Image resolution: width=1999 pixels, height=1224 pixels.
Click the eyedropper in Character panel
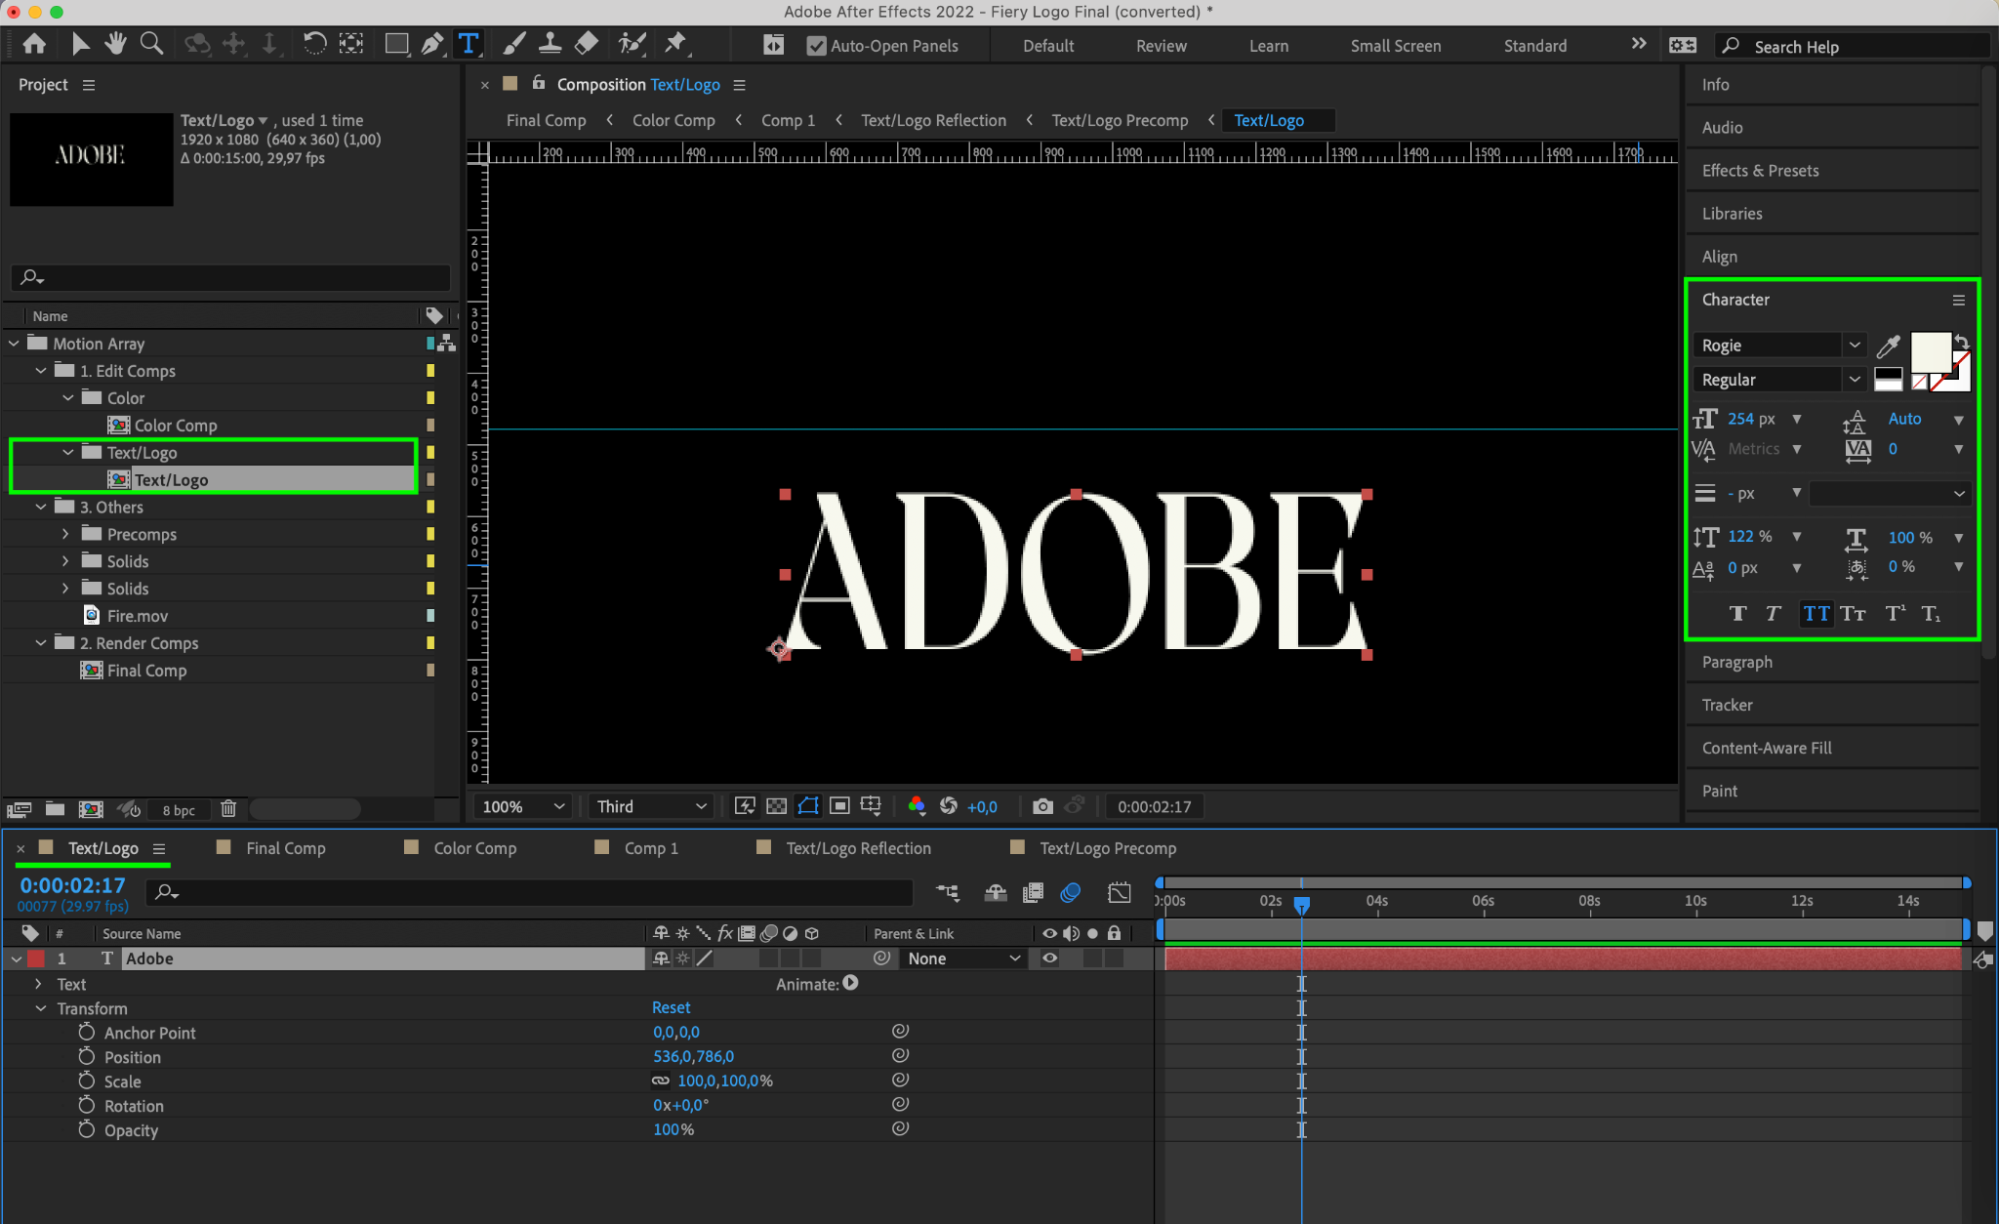[x=1888, y=346]
